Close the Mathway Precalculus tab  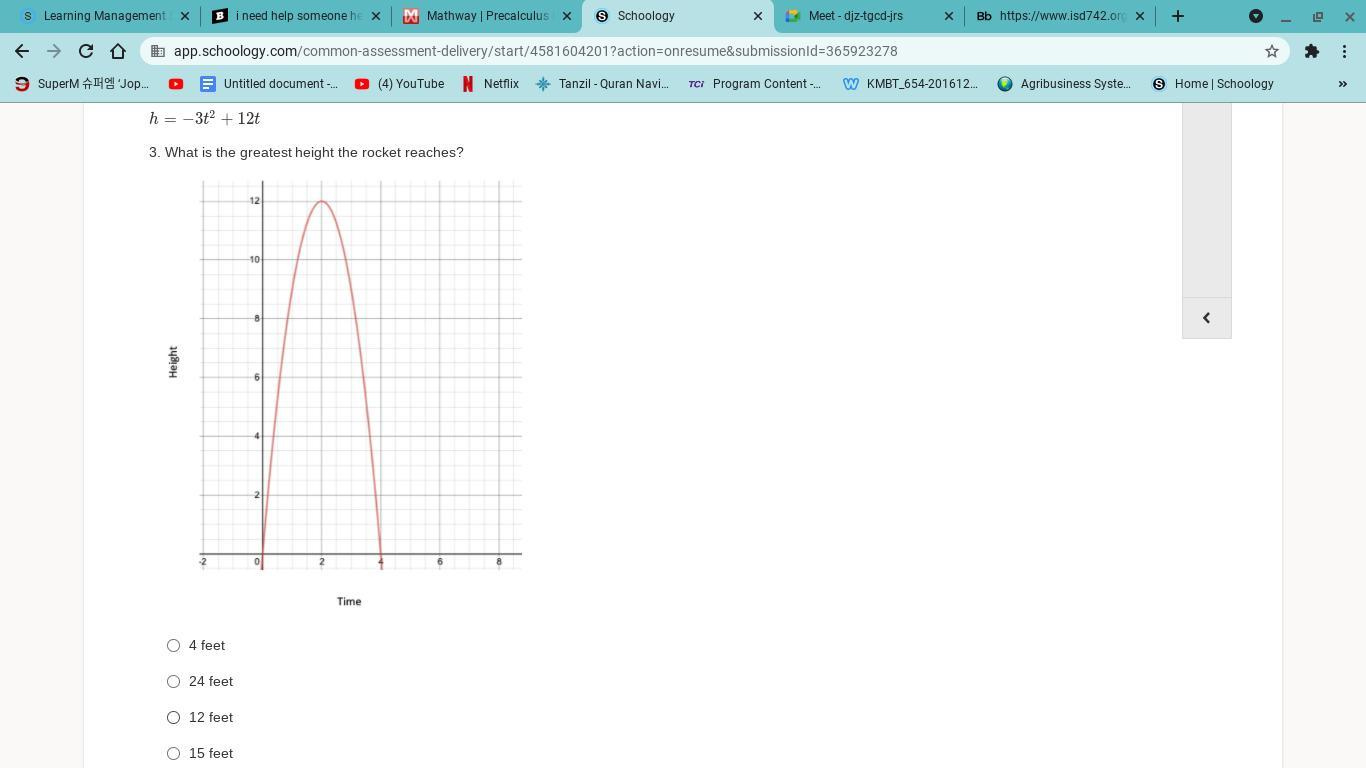pyautogui.click(x=567, y=16)
